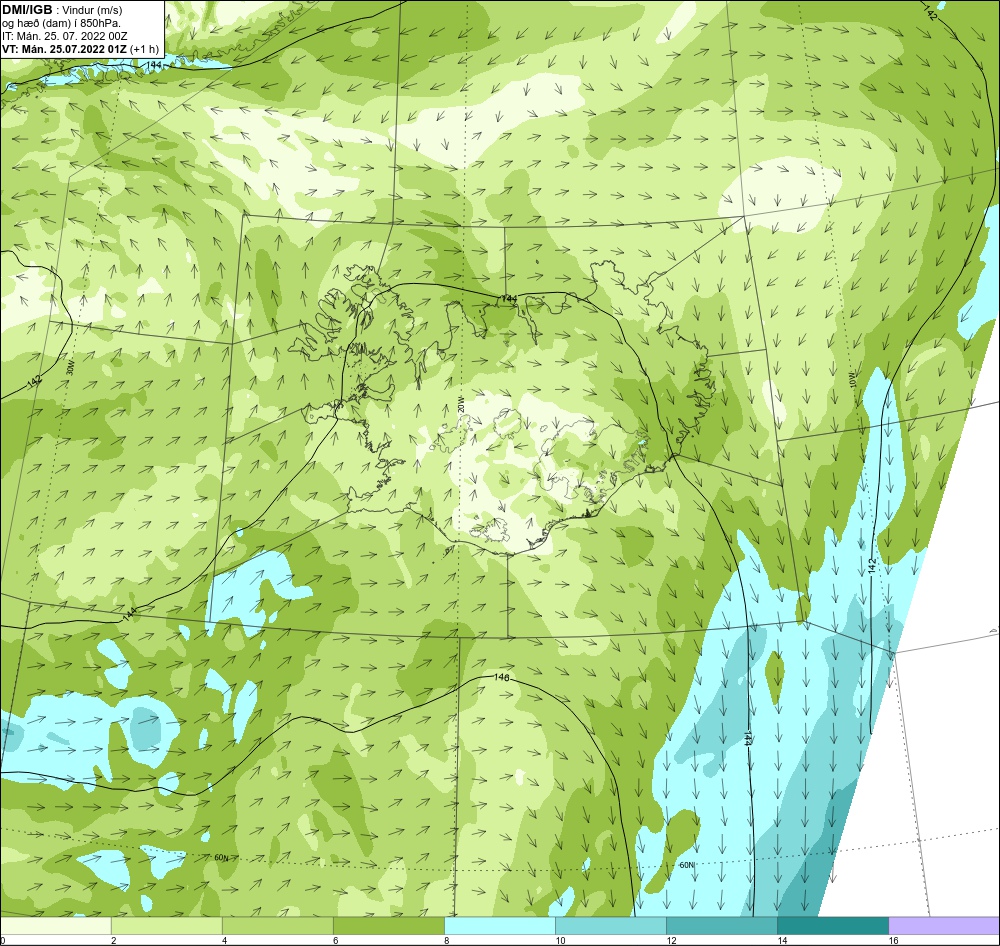Click the '146' contour label
1000x946 pixels.
point(501,677)
